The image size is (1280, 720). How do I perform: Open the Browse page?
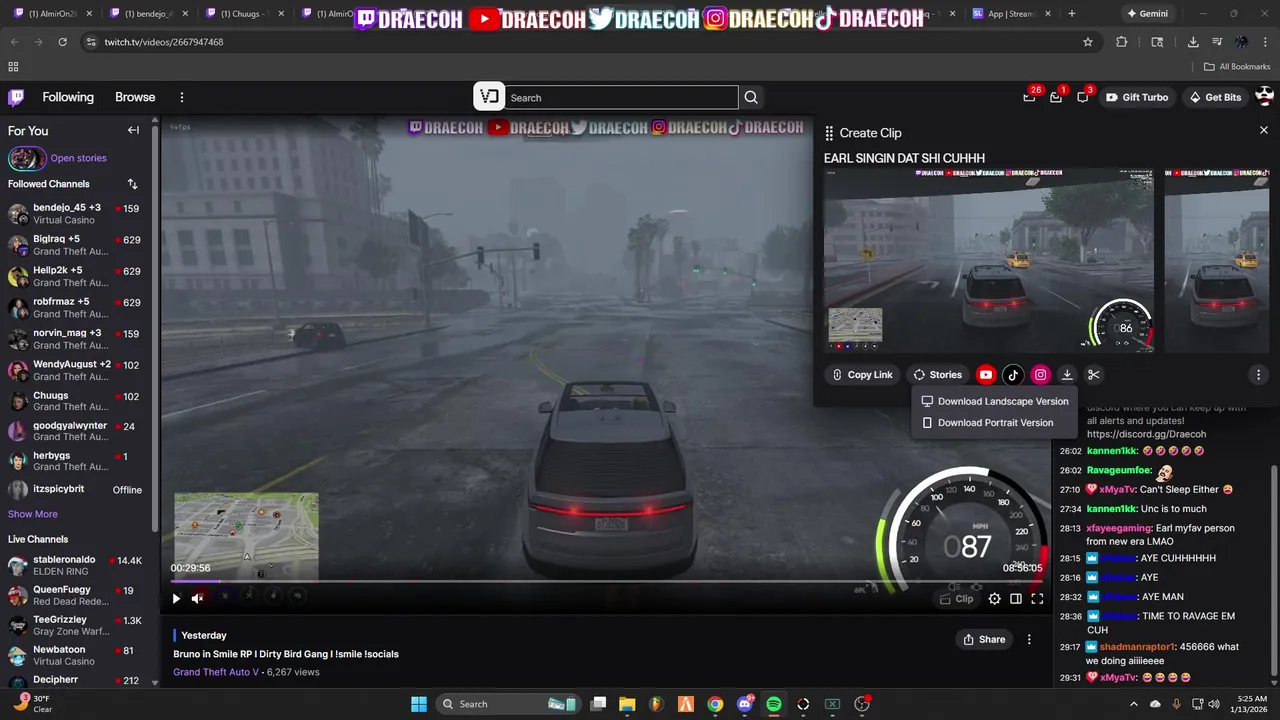pyautogui.click(x=135, y=97)
